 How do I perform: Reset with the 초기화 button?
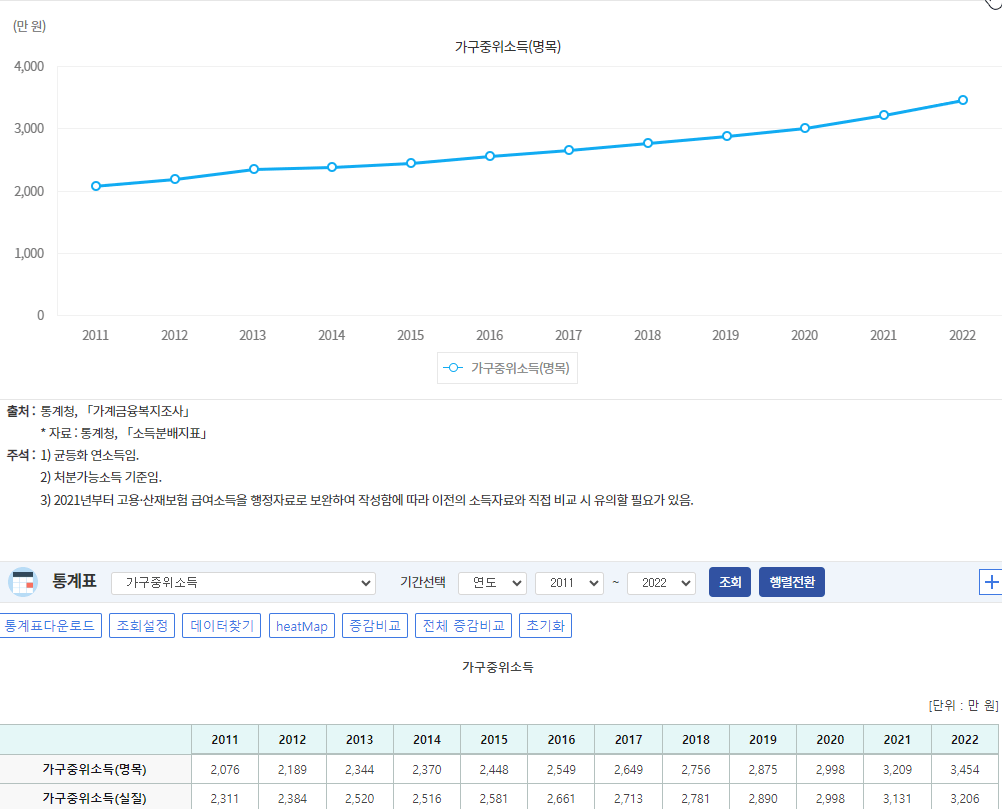(545, 626)
